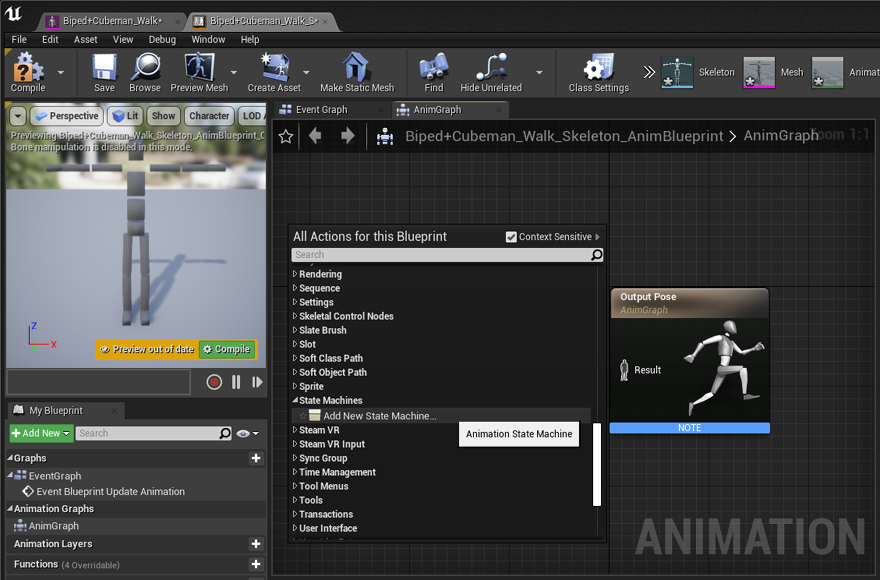Click the AnimGraph breadcrumb link

[781, 136]
